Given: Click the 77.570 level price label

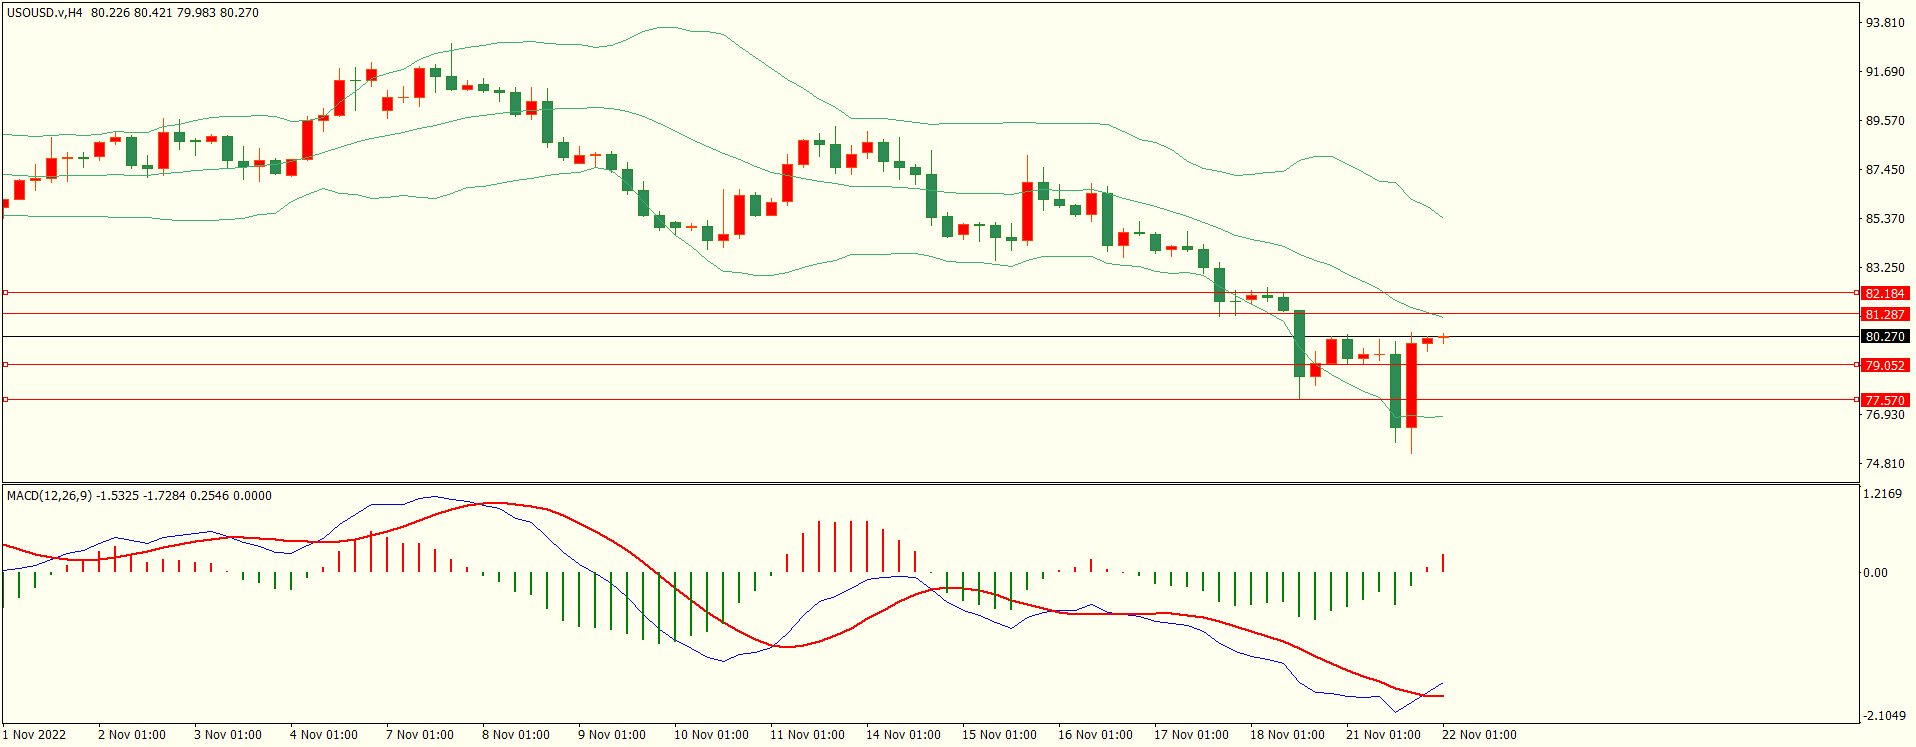Looking at the screenshot, I should [1884, 400].
